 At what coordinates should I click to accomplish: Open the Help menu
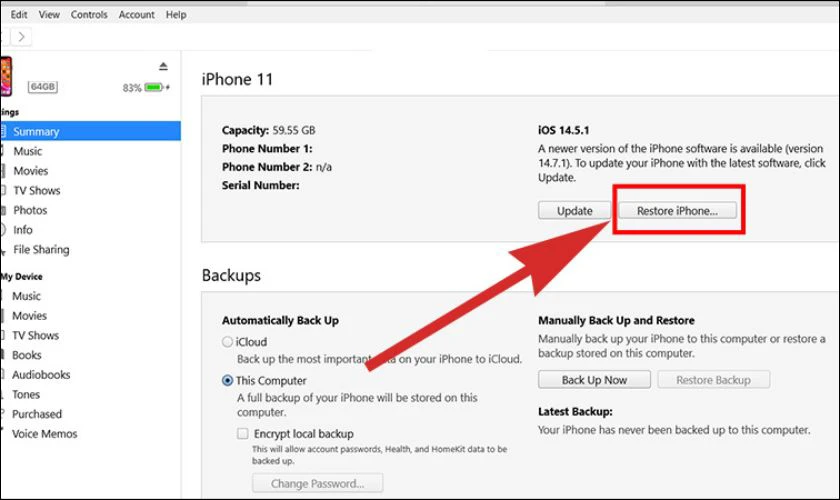tap(176, 14)
